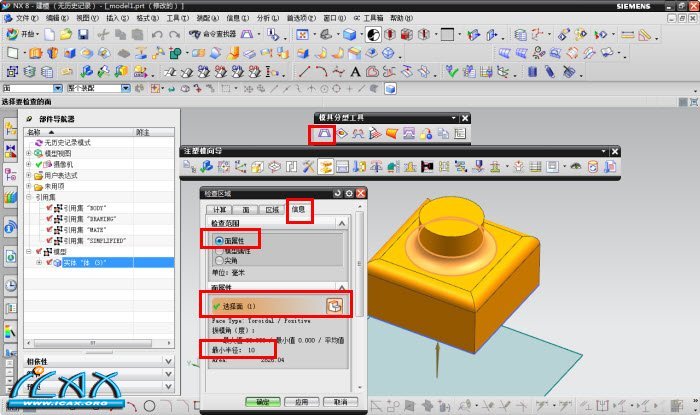Select the 面属性 radio button
The height and width of the screenshot is (415, 700).
[x=219, y=241]
